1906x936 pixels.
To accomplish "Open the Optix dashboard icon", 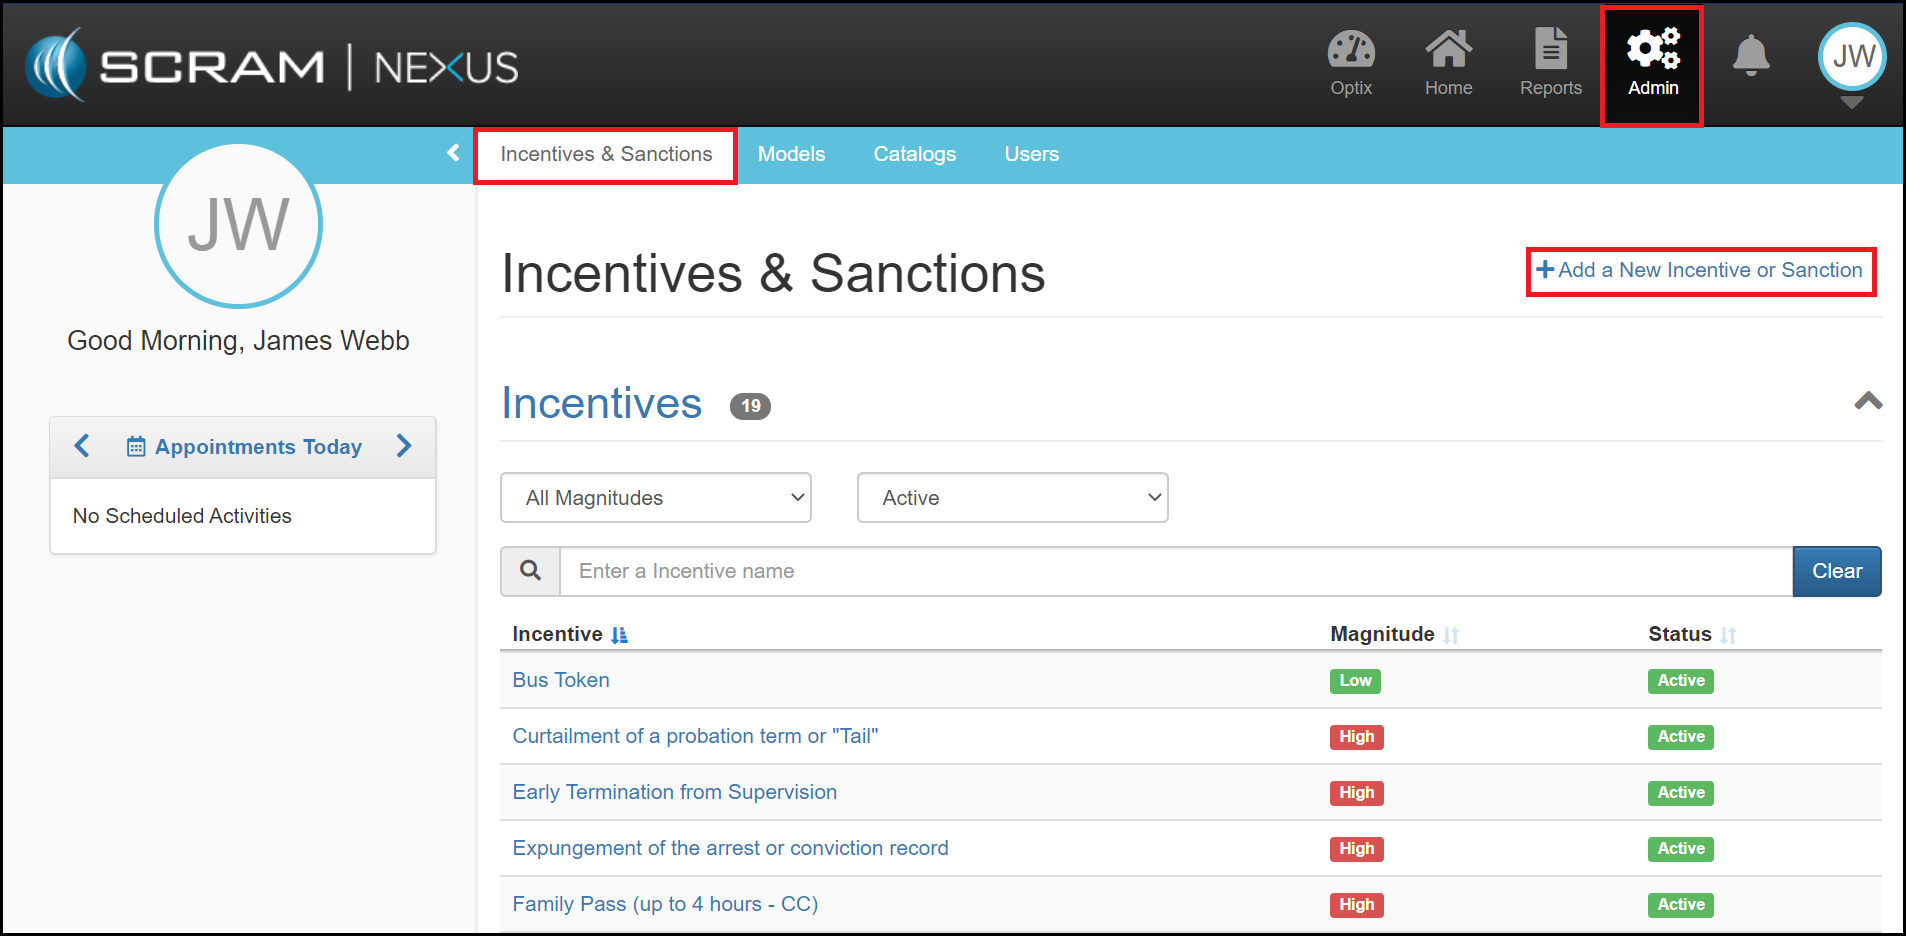I will (x=1351, y=50).
